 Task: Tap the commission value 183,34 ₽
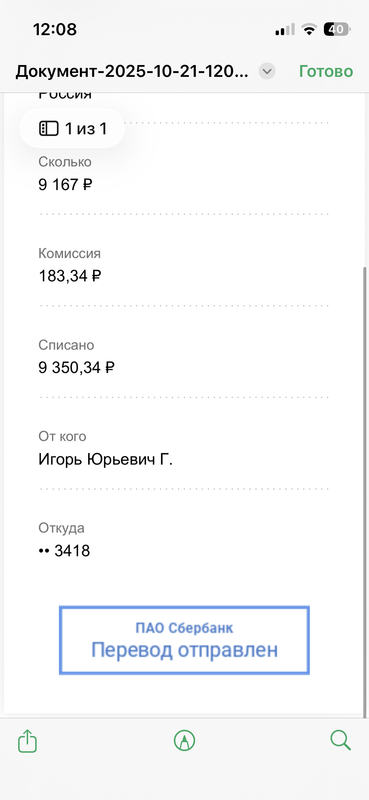coord(70,276)
